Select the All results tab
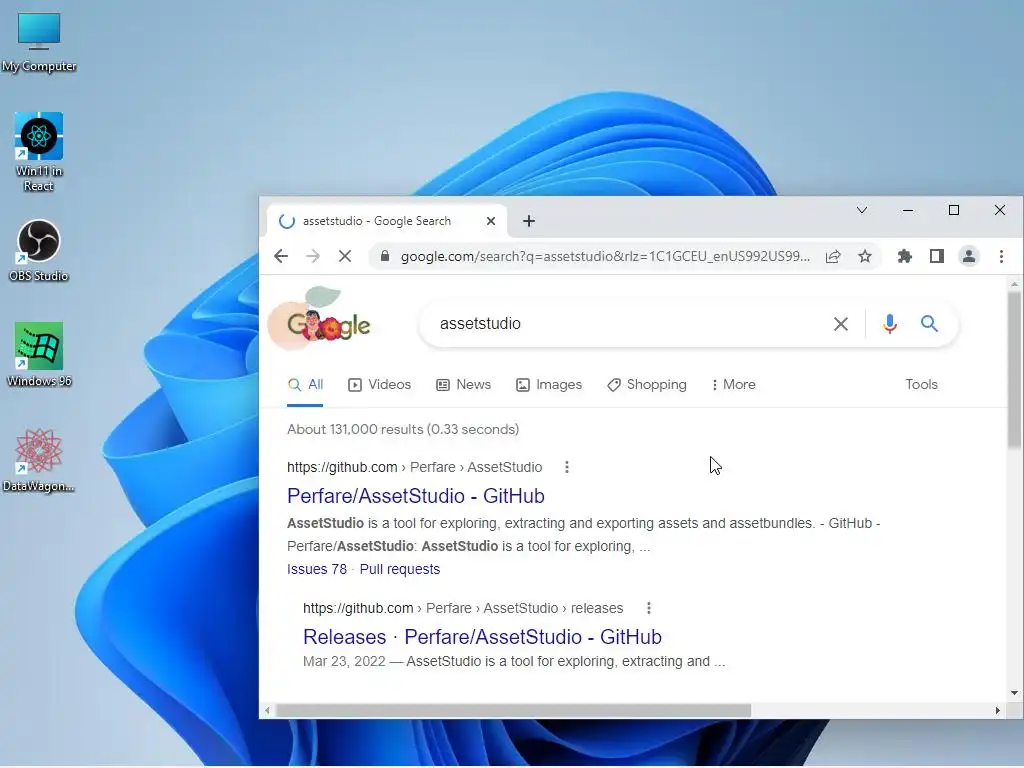The width and height of the screenshot is (1024, 768). click(306, 385)
